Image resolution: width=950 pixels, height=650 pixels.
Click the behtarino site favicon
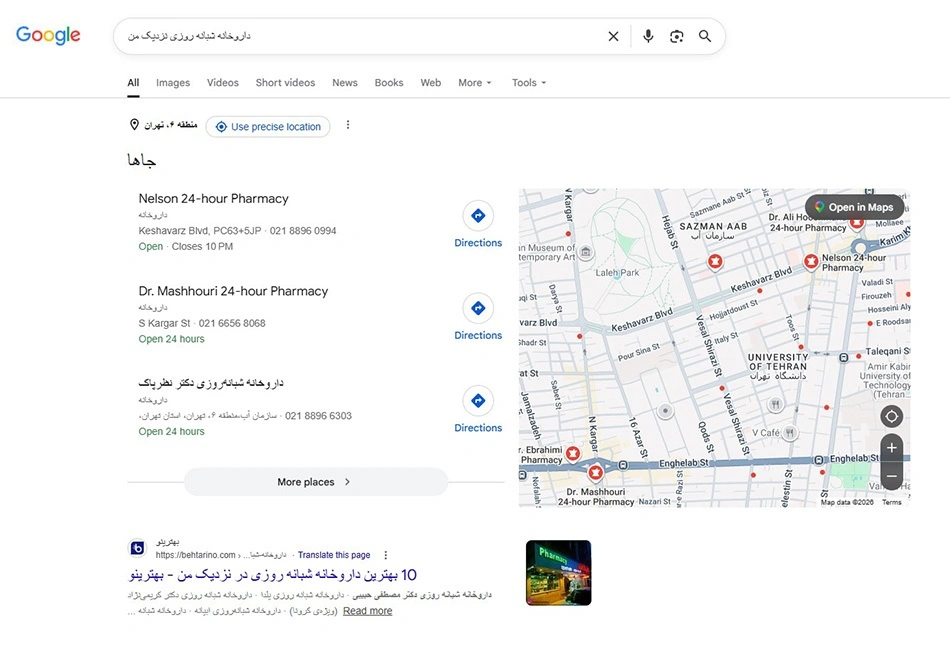(x=138, y=548)
